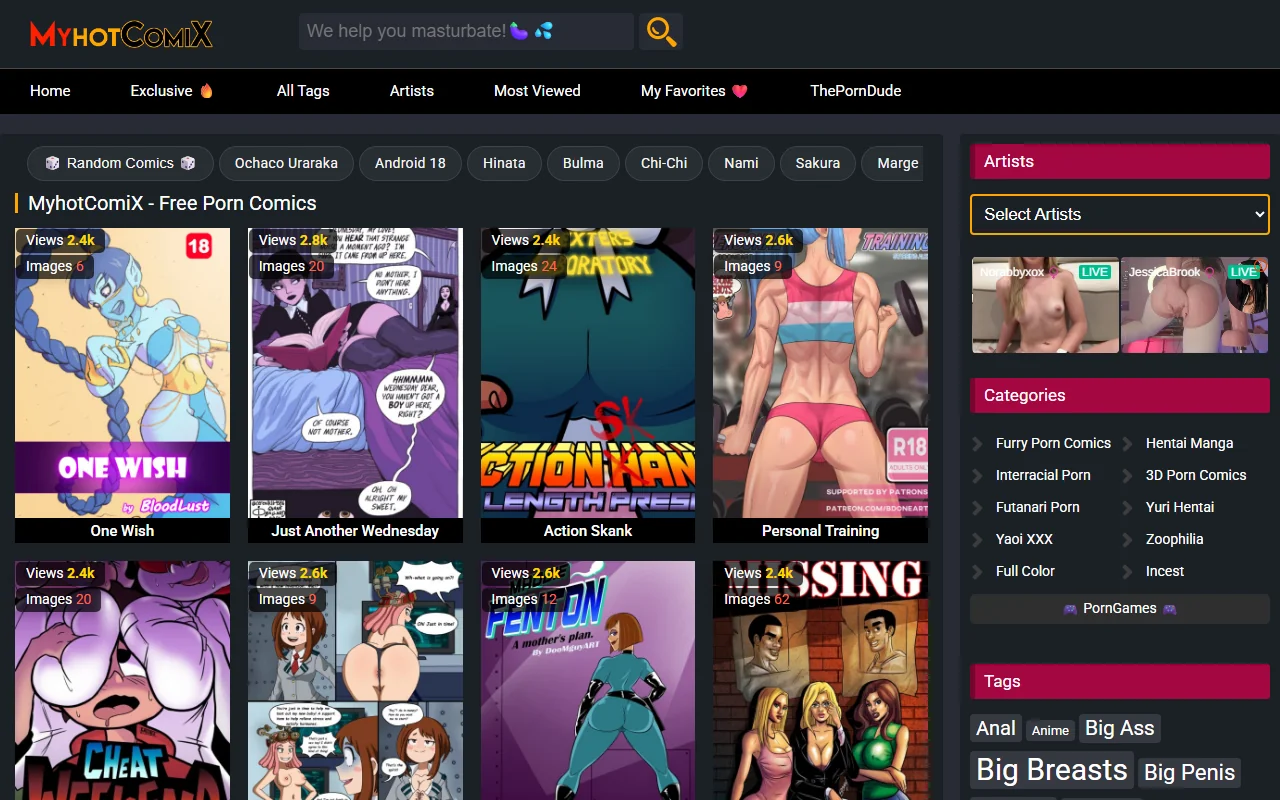
Task: Open the Hentai Manga category
Action: tap(1189, 443)
